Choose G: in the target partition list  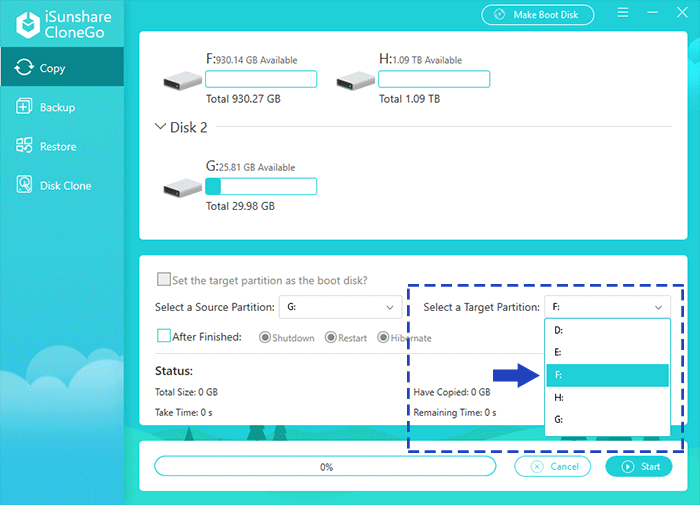coord(607,420)
